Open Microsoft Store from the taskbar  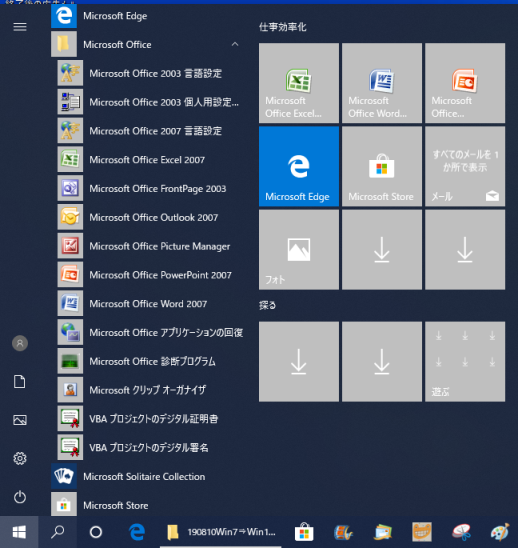(304, 532)
